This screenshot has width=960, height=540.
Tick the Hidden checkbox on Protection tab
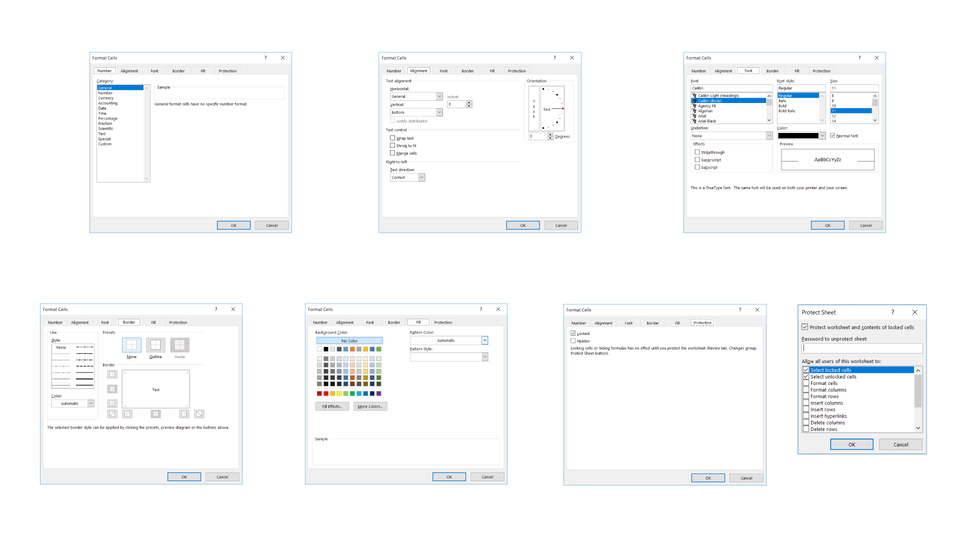click(573, 341)
